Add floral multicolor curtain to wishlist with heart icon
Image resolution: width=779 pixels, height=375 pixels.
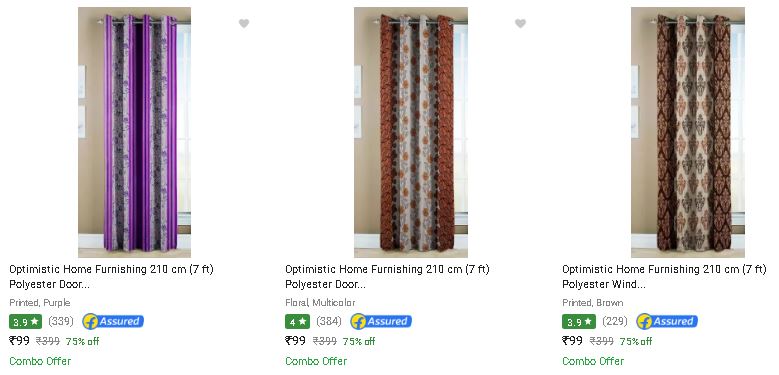click(x=520, y=23)
